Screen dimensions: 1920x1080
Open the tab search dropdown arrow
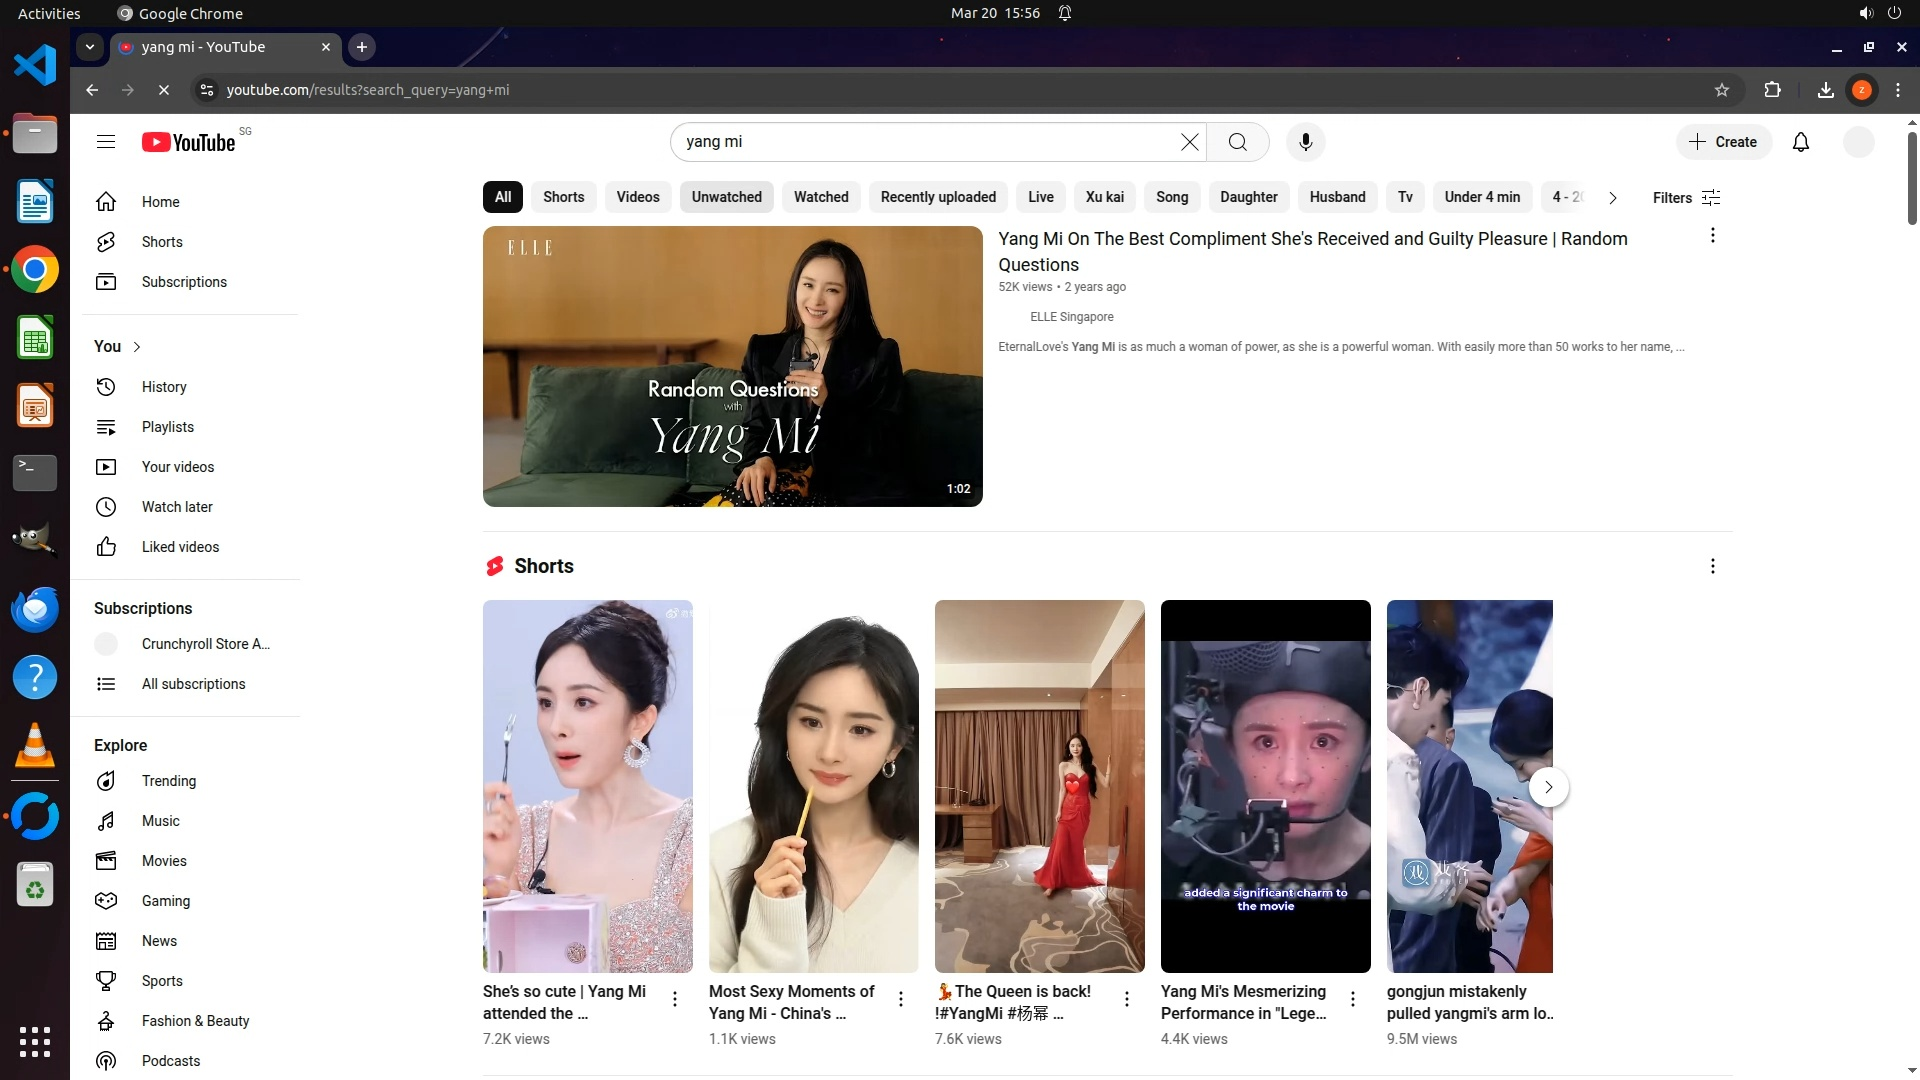coord(90,47)
